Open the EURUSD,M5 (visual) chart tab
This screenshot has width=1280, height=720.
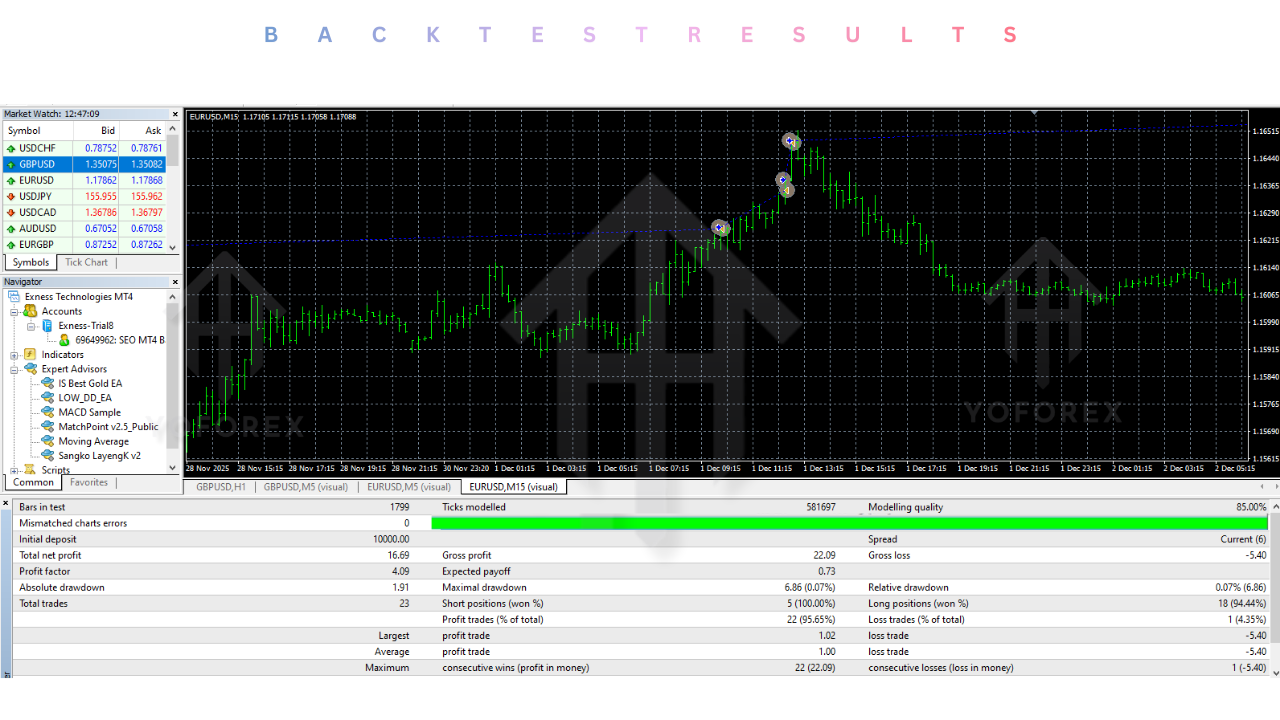408,487
